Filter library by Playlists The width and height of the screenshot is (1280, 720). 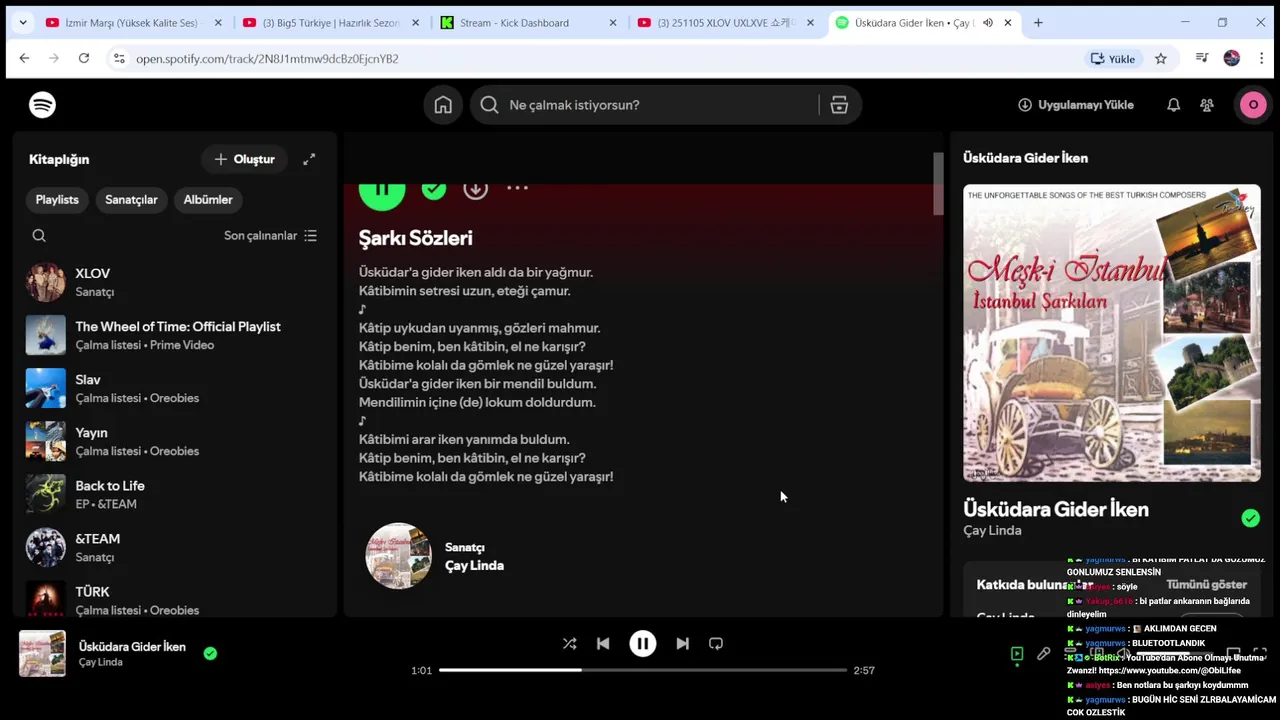coord(57,200)
